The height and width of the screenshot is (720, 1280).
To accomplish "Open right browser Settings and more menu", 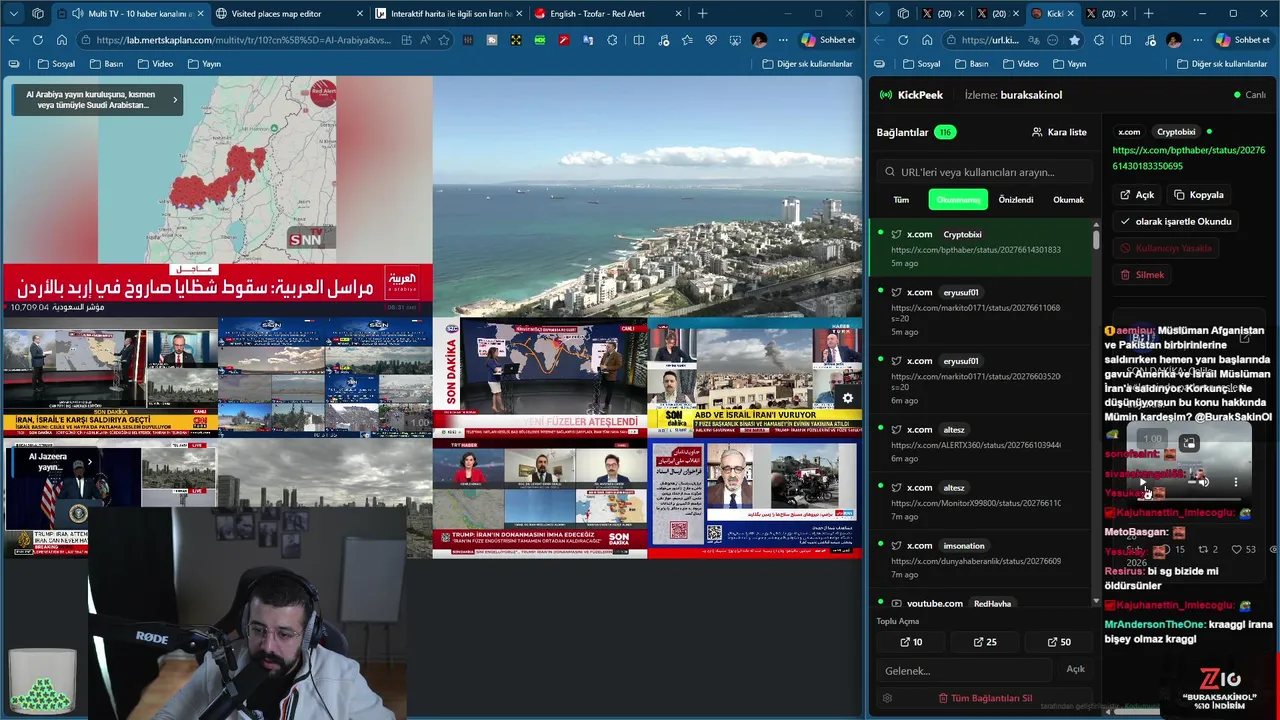I will coord(1199,40).
